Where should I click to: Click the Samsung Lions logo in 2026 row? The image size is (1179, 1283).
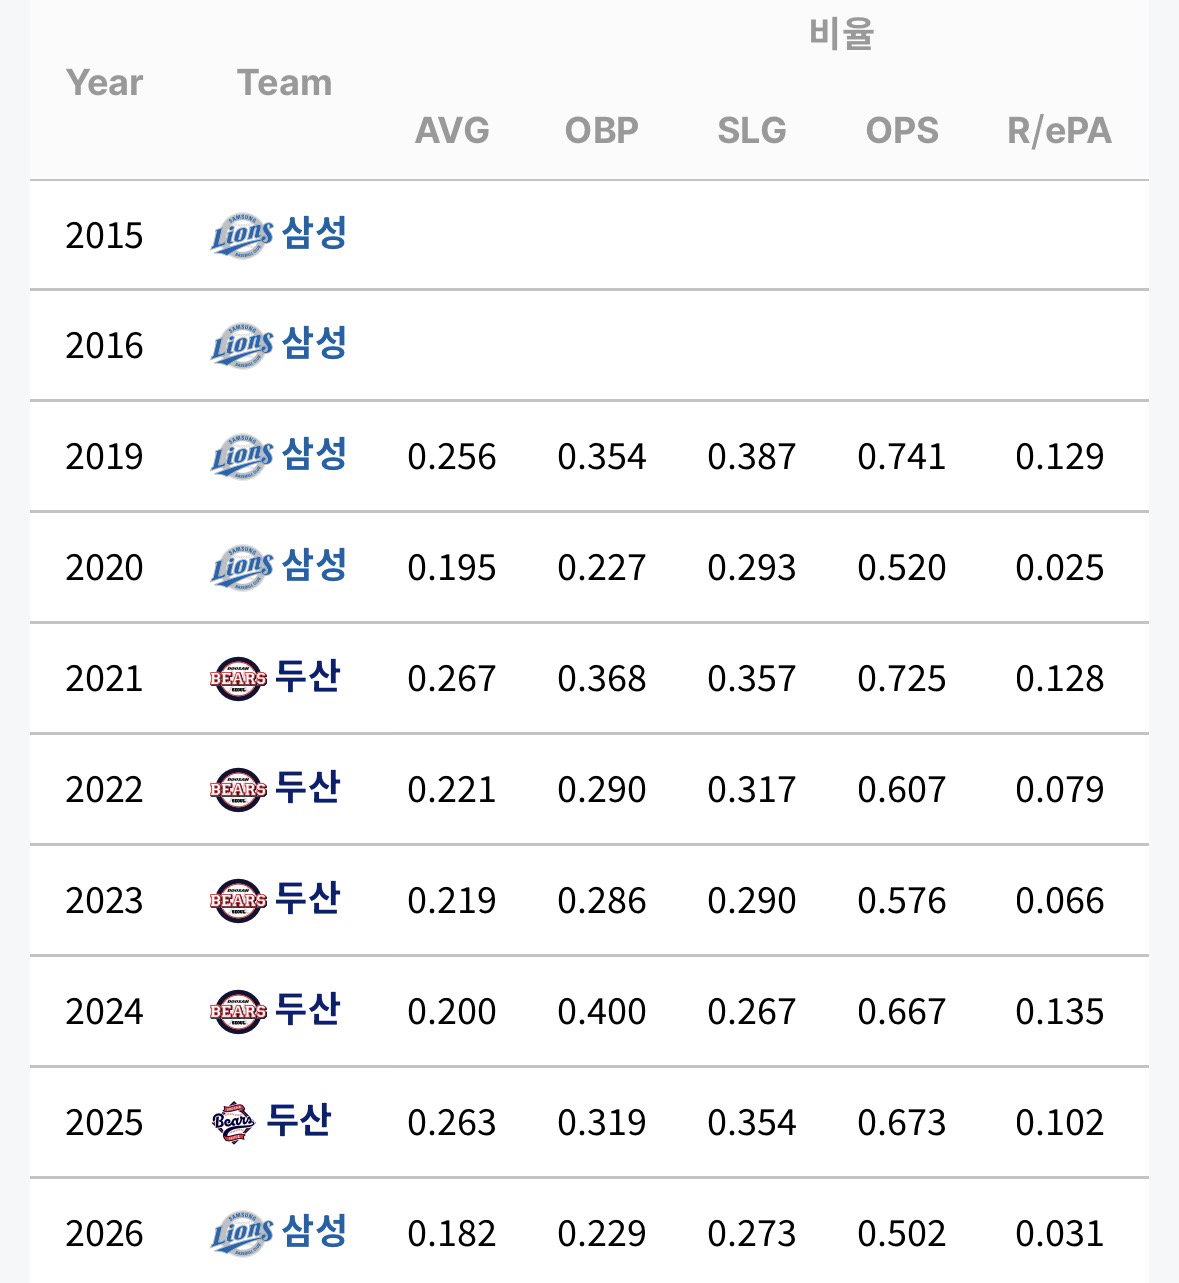pyautogui.click(x=242, y=1234)
